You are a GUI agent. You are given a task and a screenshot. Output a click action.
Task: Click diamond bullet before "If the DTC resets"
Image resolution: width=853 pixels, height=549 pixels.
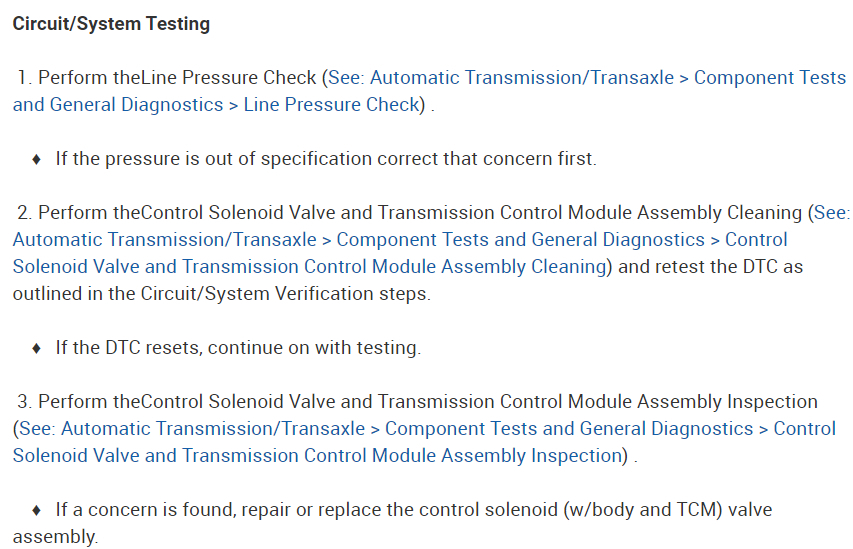point(37,349)
